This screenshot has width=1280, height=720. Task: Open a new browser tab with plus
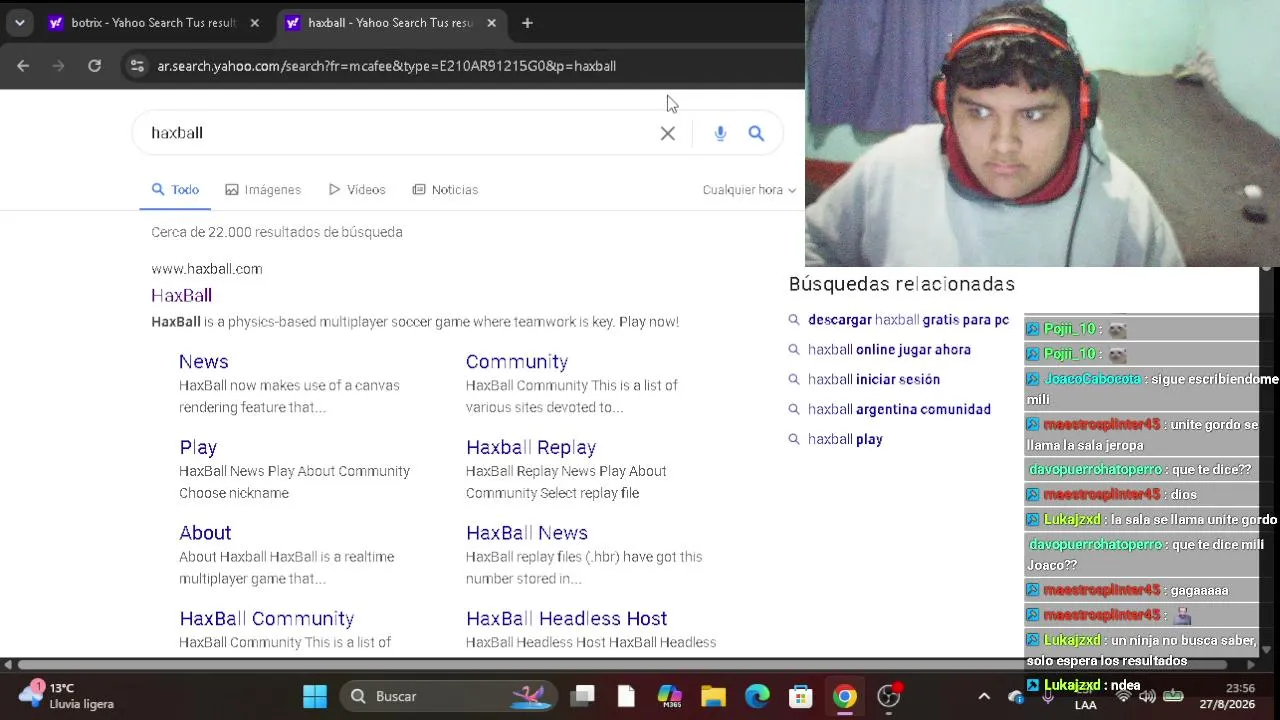(527, 23)
